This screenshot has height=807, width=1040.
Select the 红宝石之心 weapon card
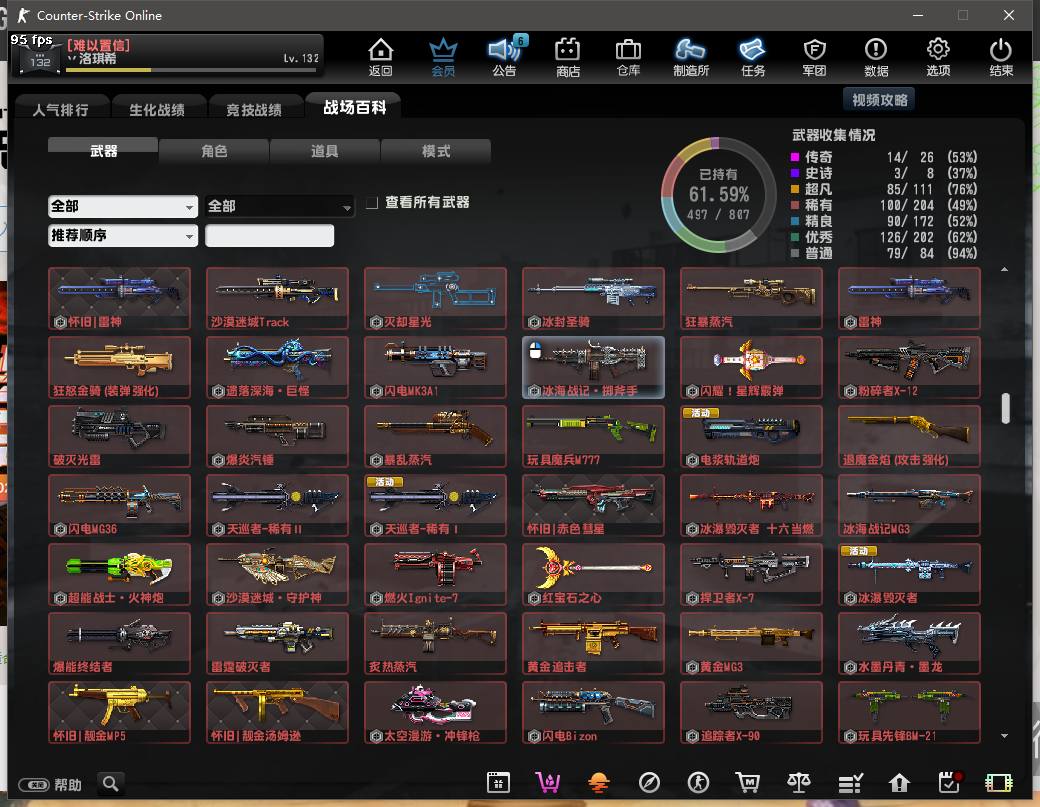[593, 574]
